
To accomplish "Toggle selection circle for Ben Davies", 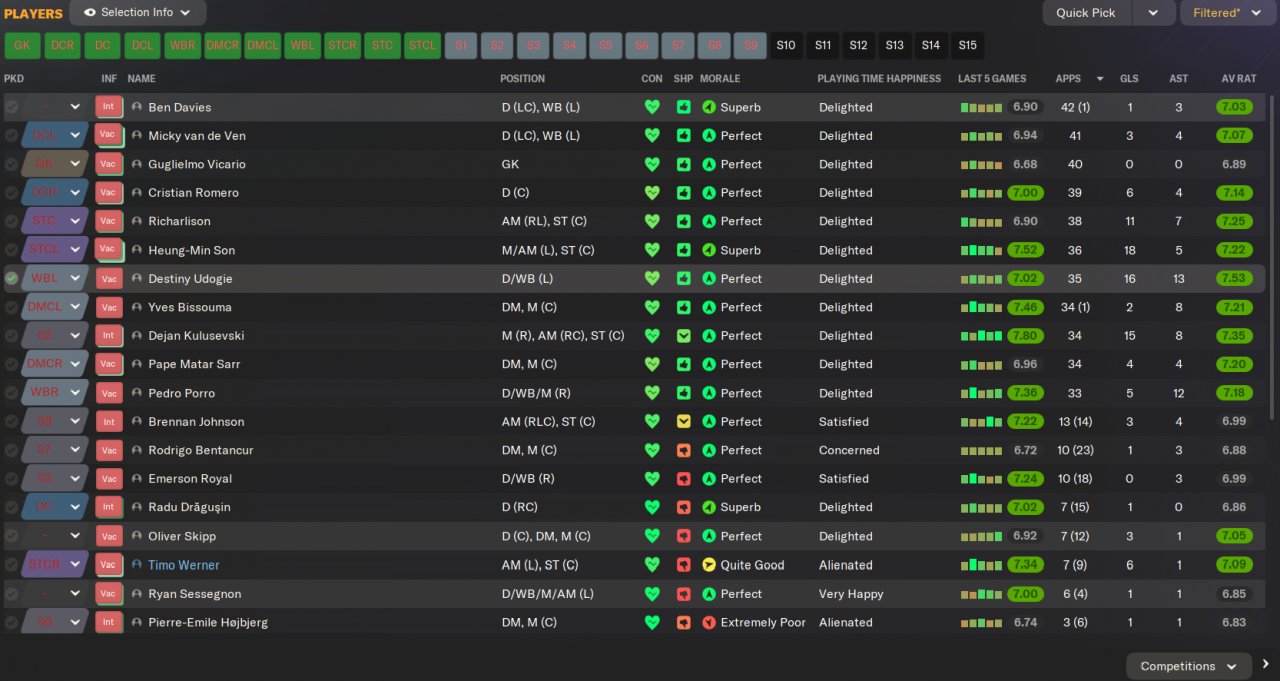I will point(11,107).
